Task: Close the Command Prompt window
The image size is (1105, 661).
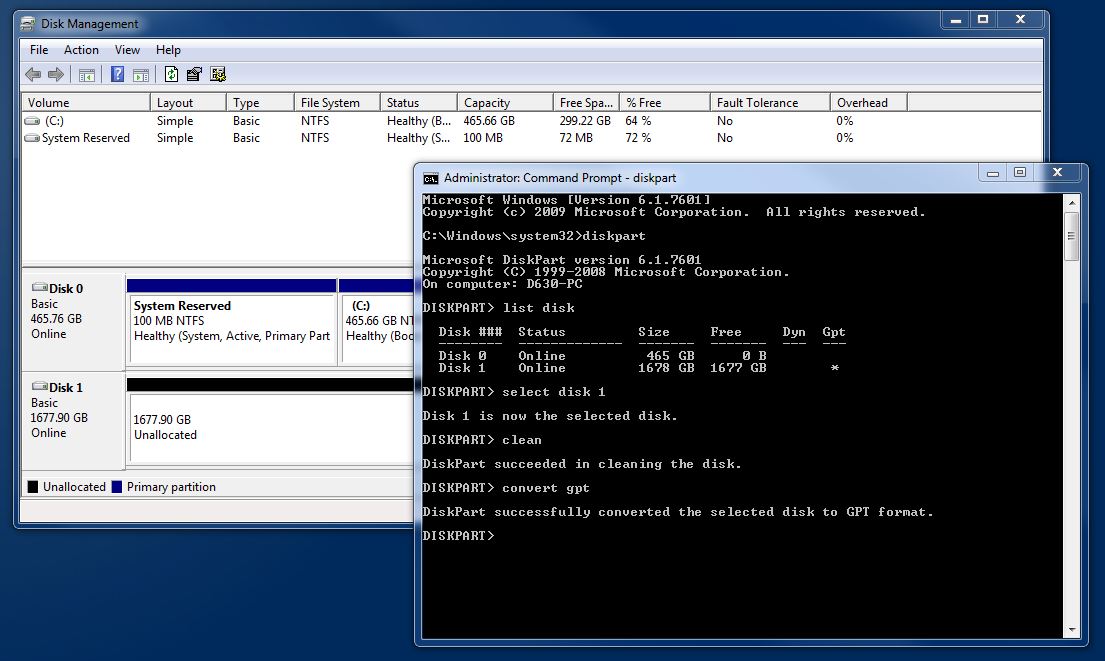Action: point(1057,173)
